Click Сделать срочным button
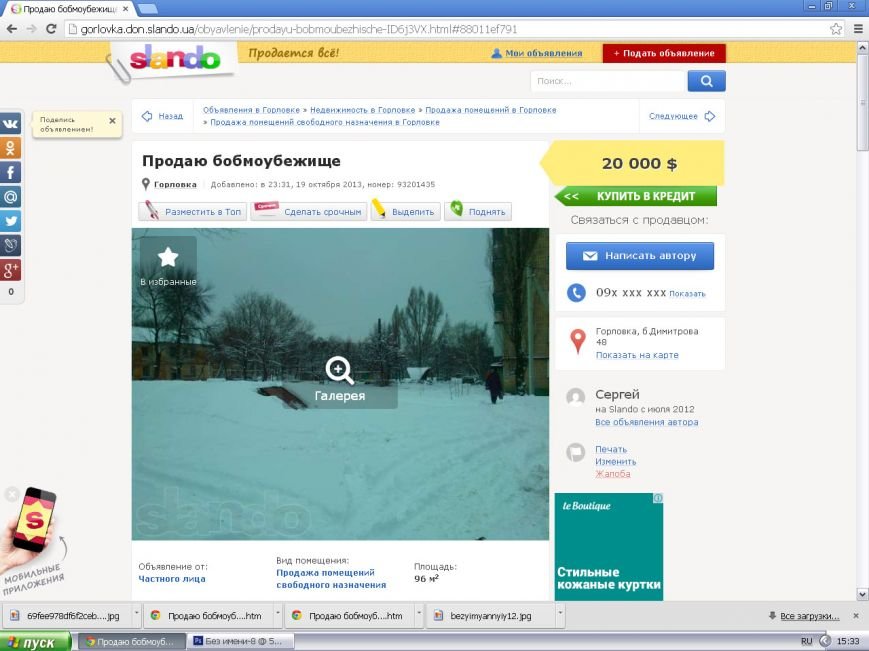The width and height of the screenshot is (869, 651). point(309,212)
